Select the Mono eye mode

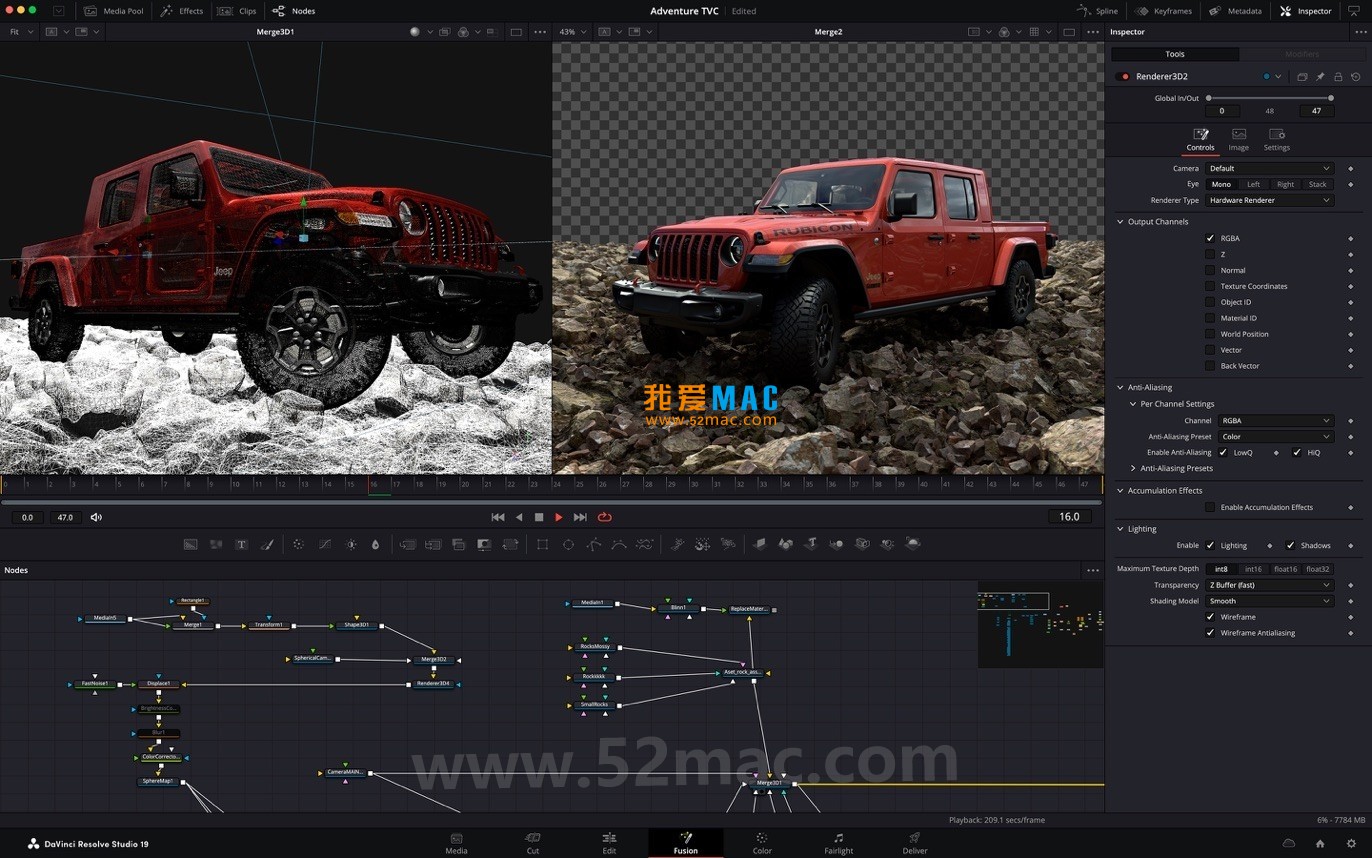(x=1221, y=184)
